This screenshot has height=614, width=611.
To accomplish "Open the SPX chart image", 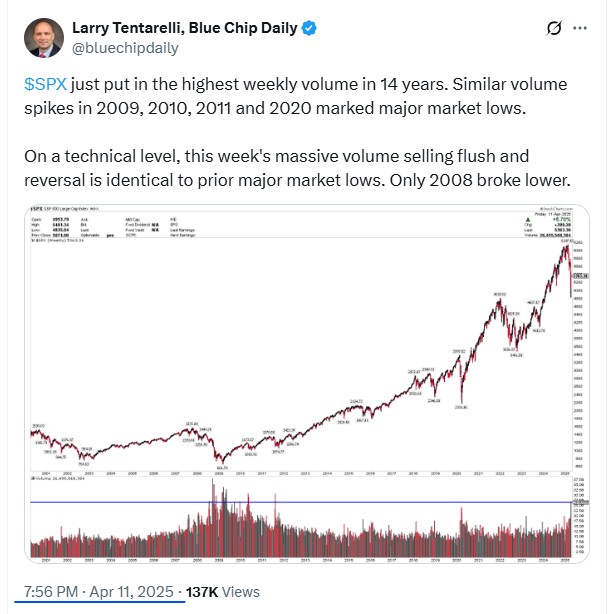I will 307,384.
